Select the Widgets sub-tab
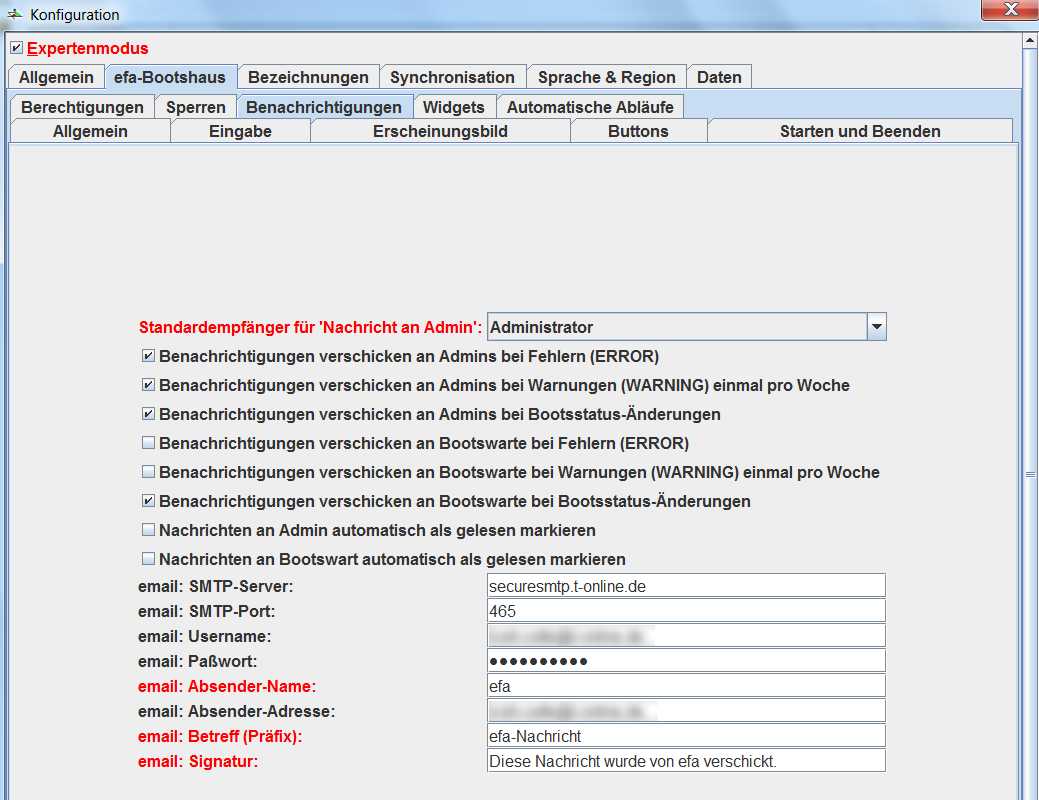This screenshot has width=1039, height=800. pyautogui.click(x=453, y=107)
